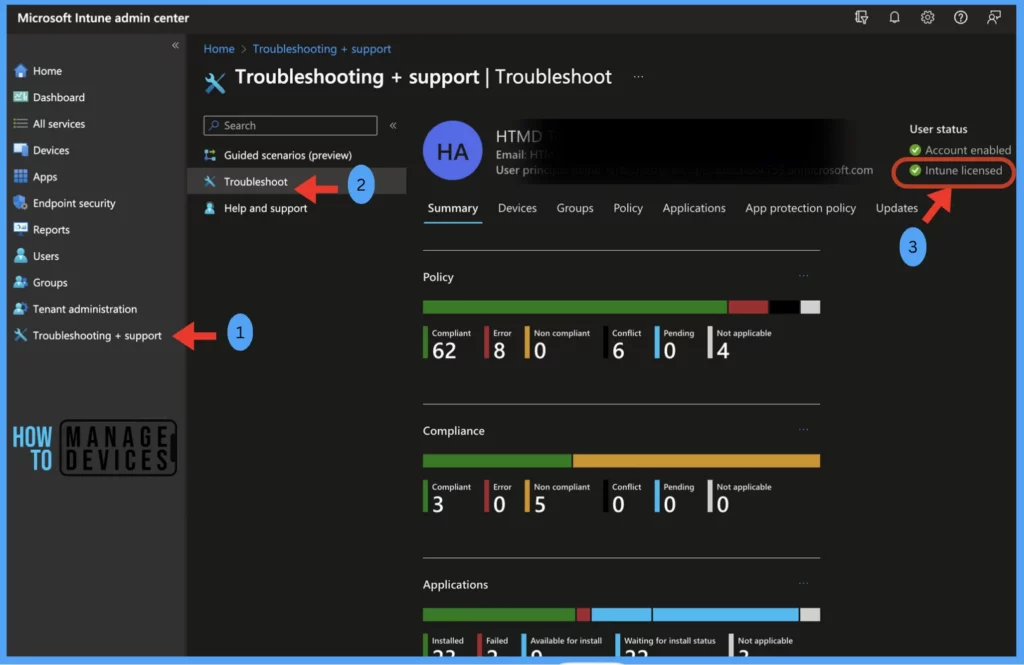The height and width of the screenshot is (665, 1024).
Task: Click the User status heading
Action: [938, 129]
